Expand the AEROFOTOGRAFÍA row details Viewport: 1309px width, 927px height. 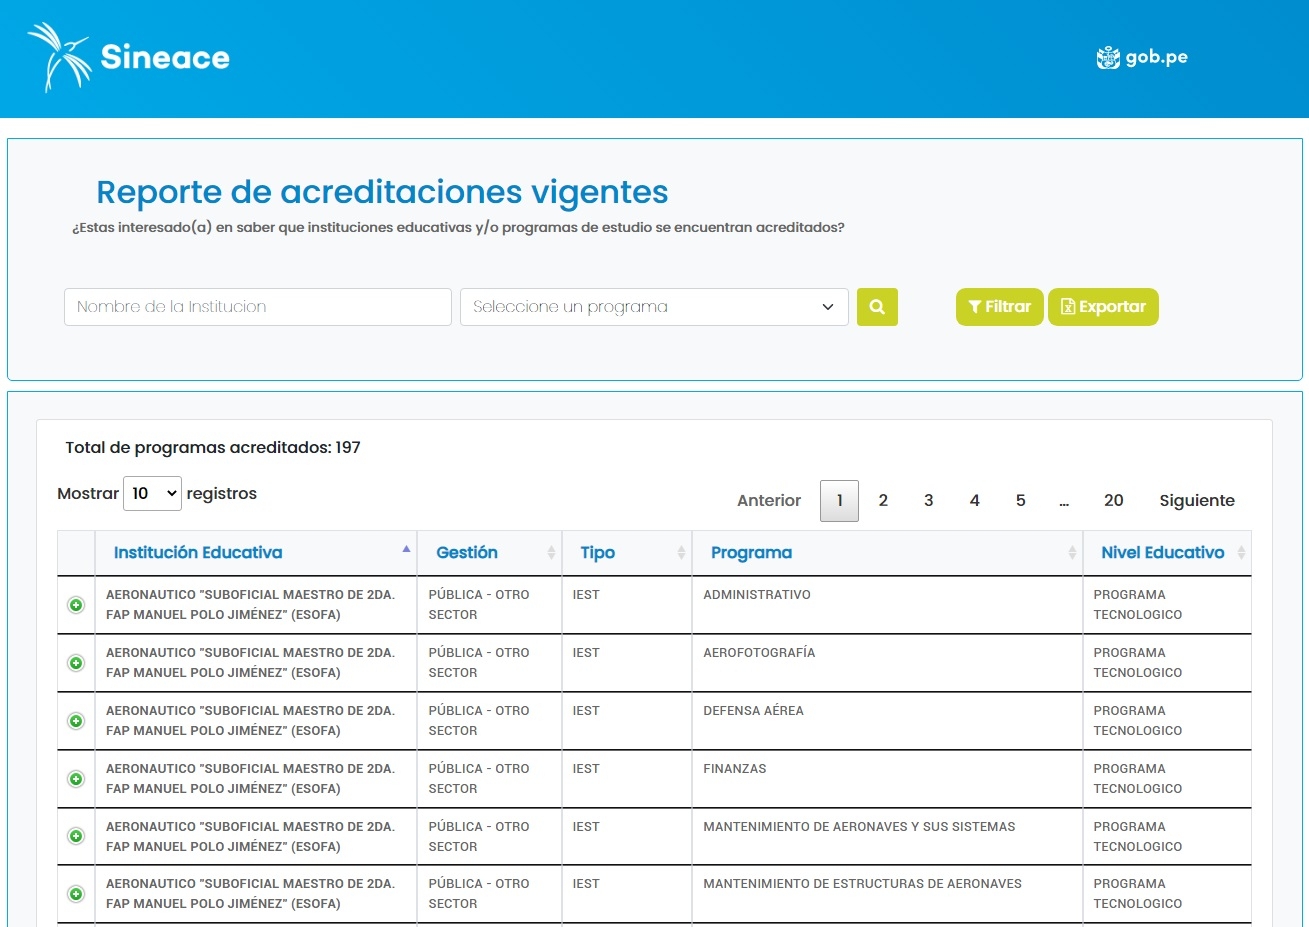coord(76,663)
